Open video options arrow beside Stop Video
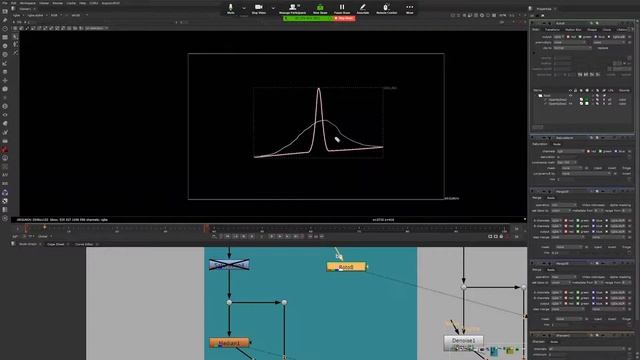This screenshot has height=360, width=640. click(x=273, y=8)
